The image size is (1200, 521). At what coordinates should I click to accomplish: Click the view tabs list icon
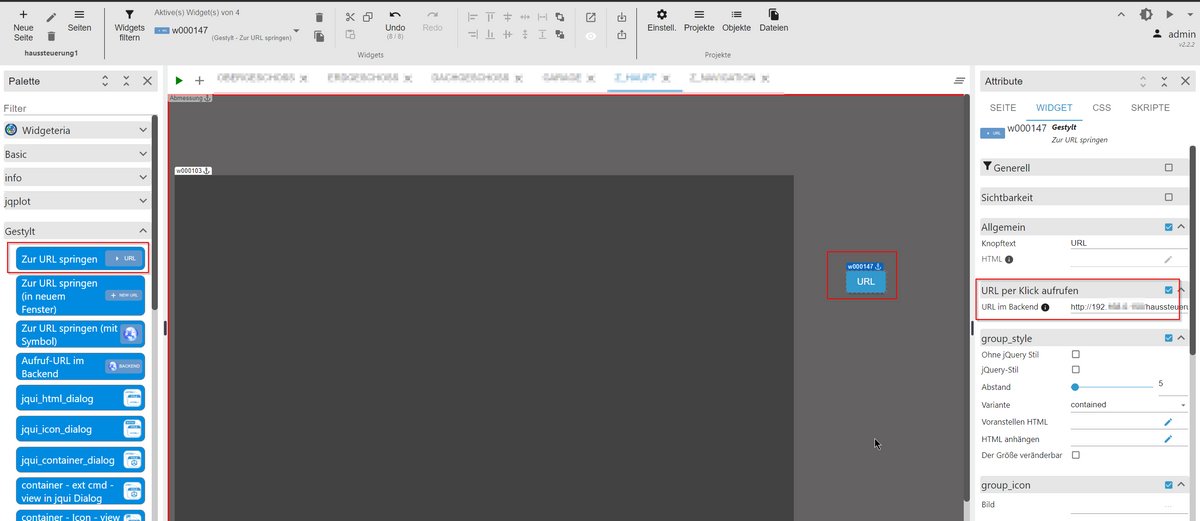click(959, 80)
